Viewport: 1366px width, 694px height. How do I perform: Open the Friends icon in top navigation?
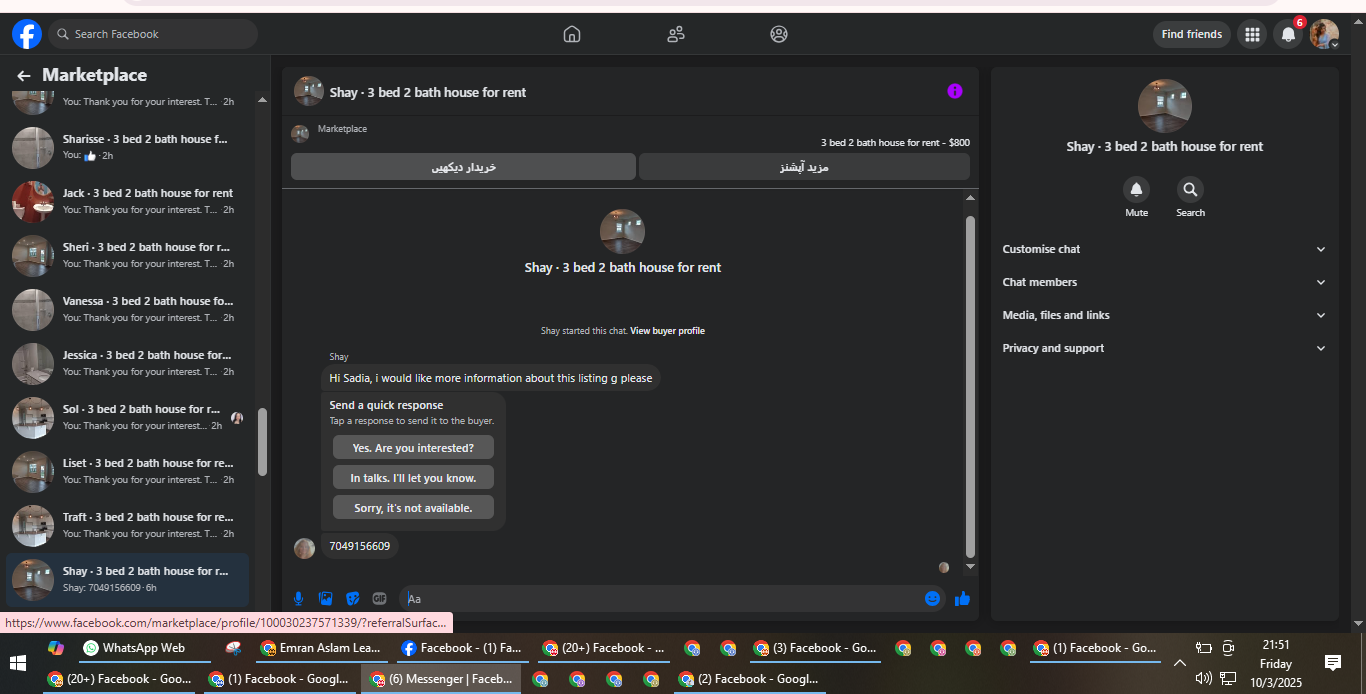pyautogui.click(x=676, y=34)
